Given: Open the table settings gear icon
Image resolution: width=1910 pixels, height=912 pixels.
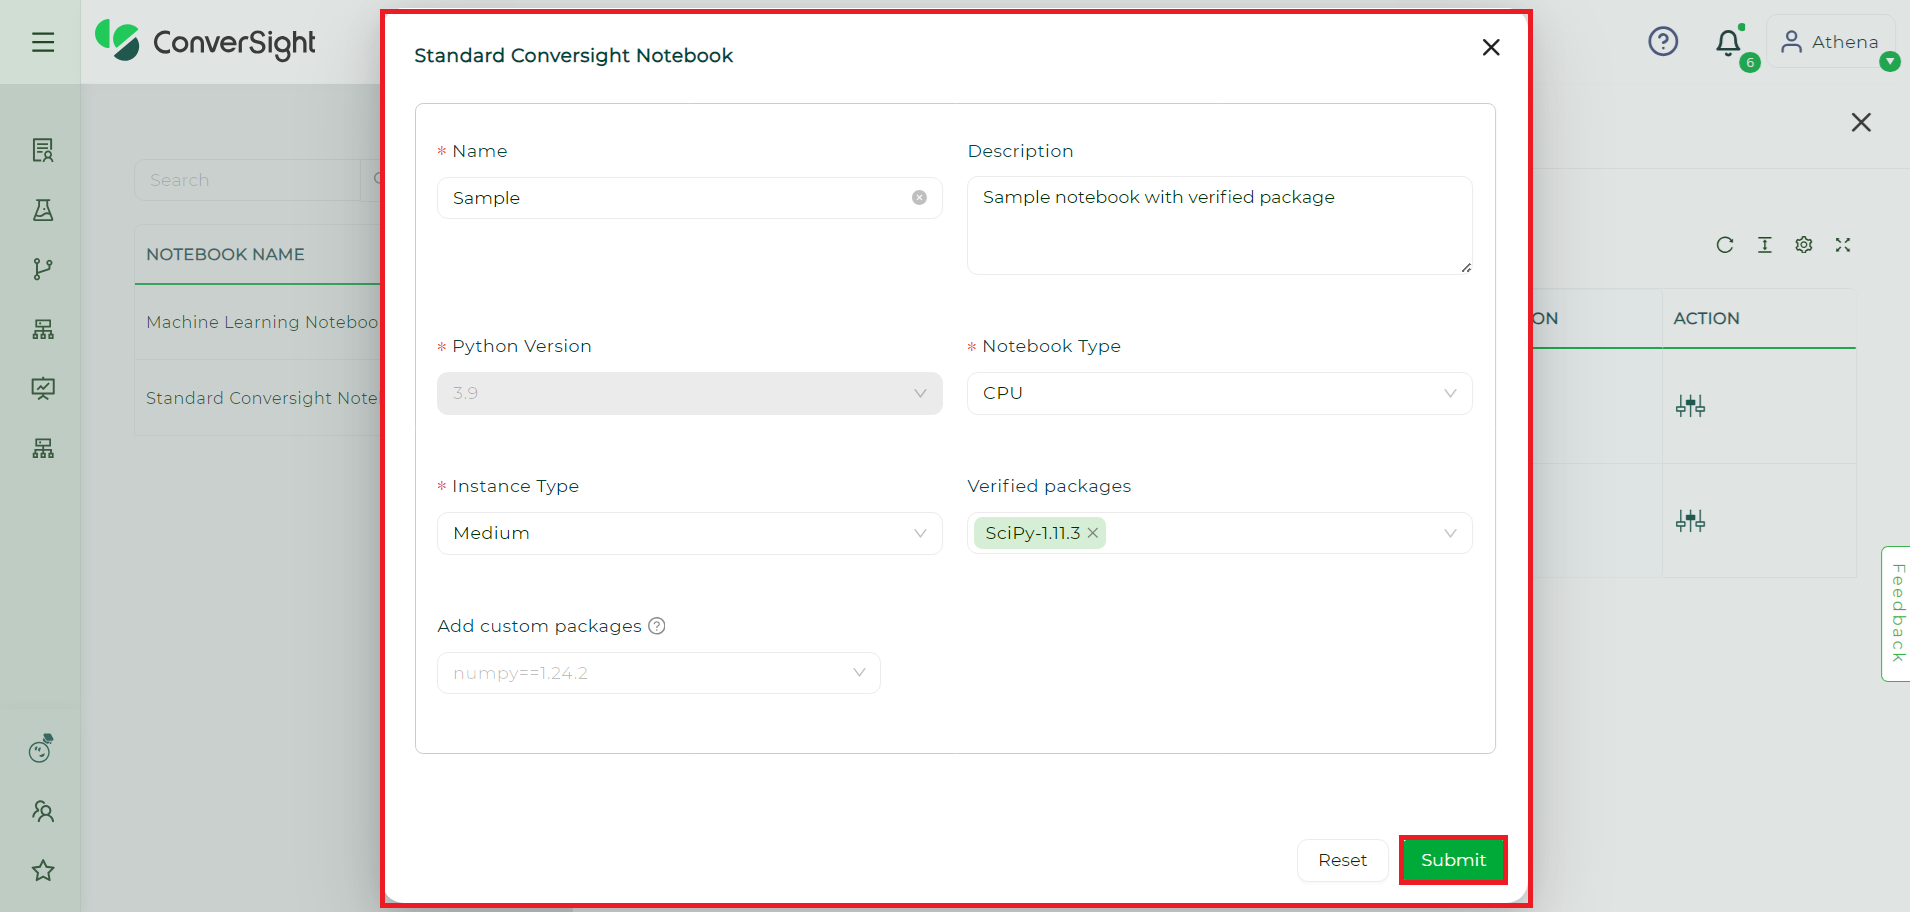Looking at the screenshot, I should click(1804, 245).
